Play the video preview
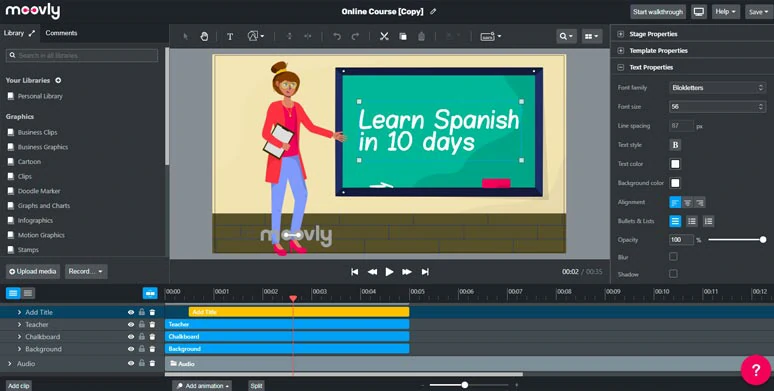 coord(389,272)
